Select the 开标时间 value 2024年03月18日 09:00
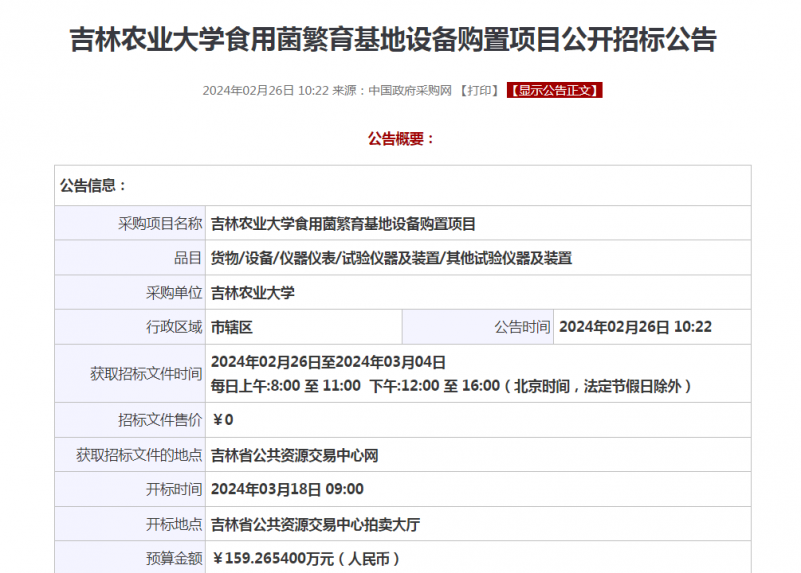This screenshot has width=801, height=573. coord(287,489)
